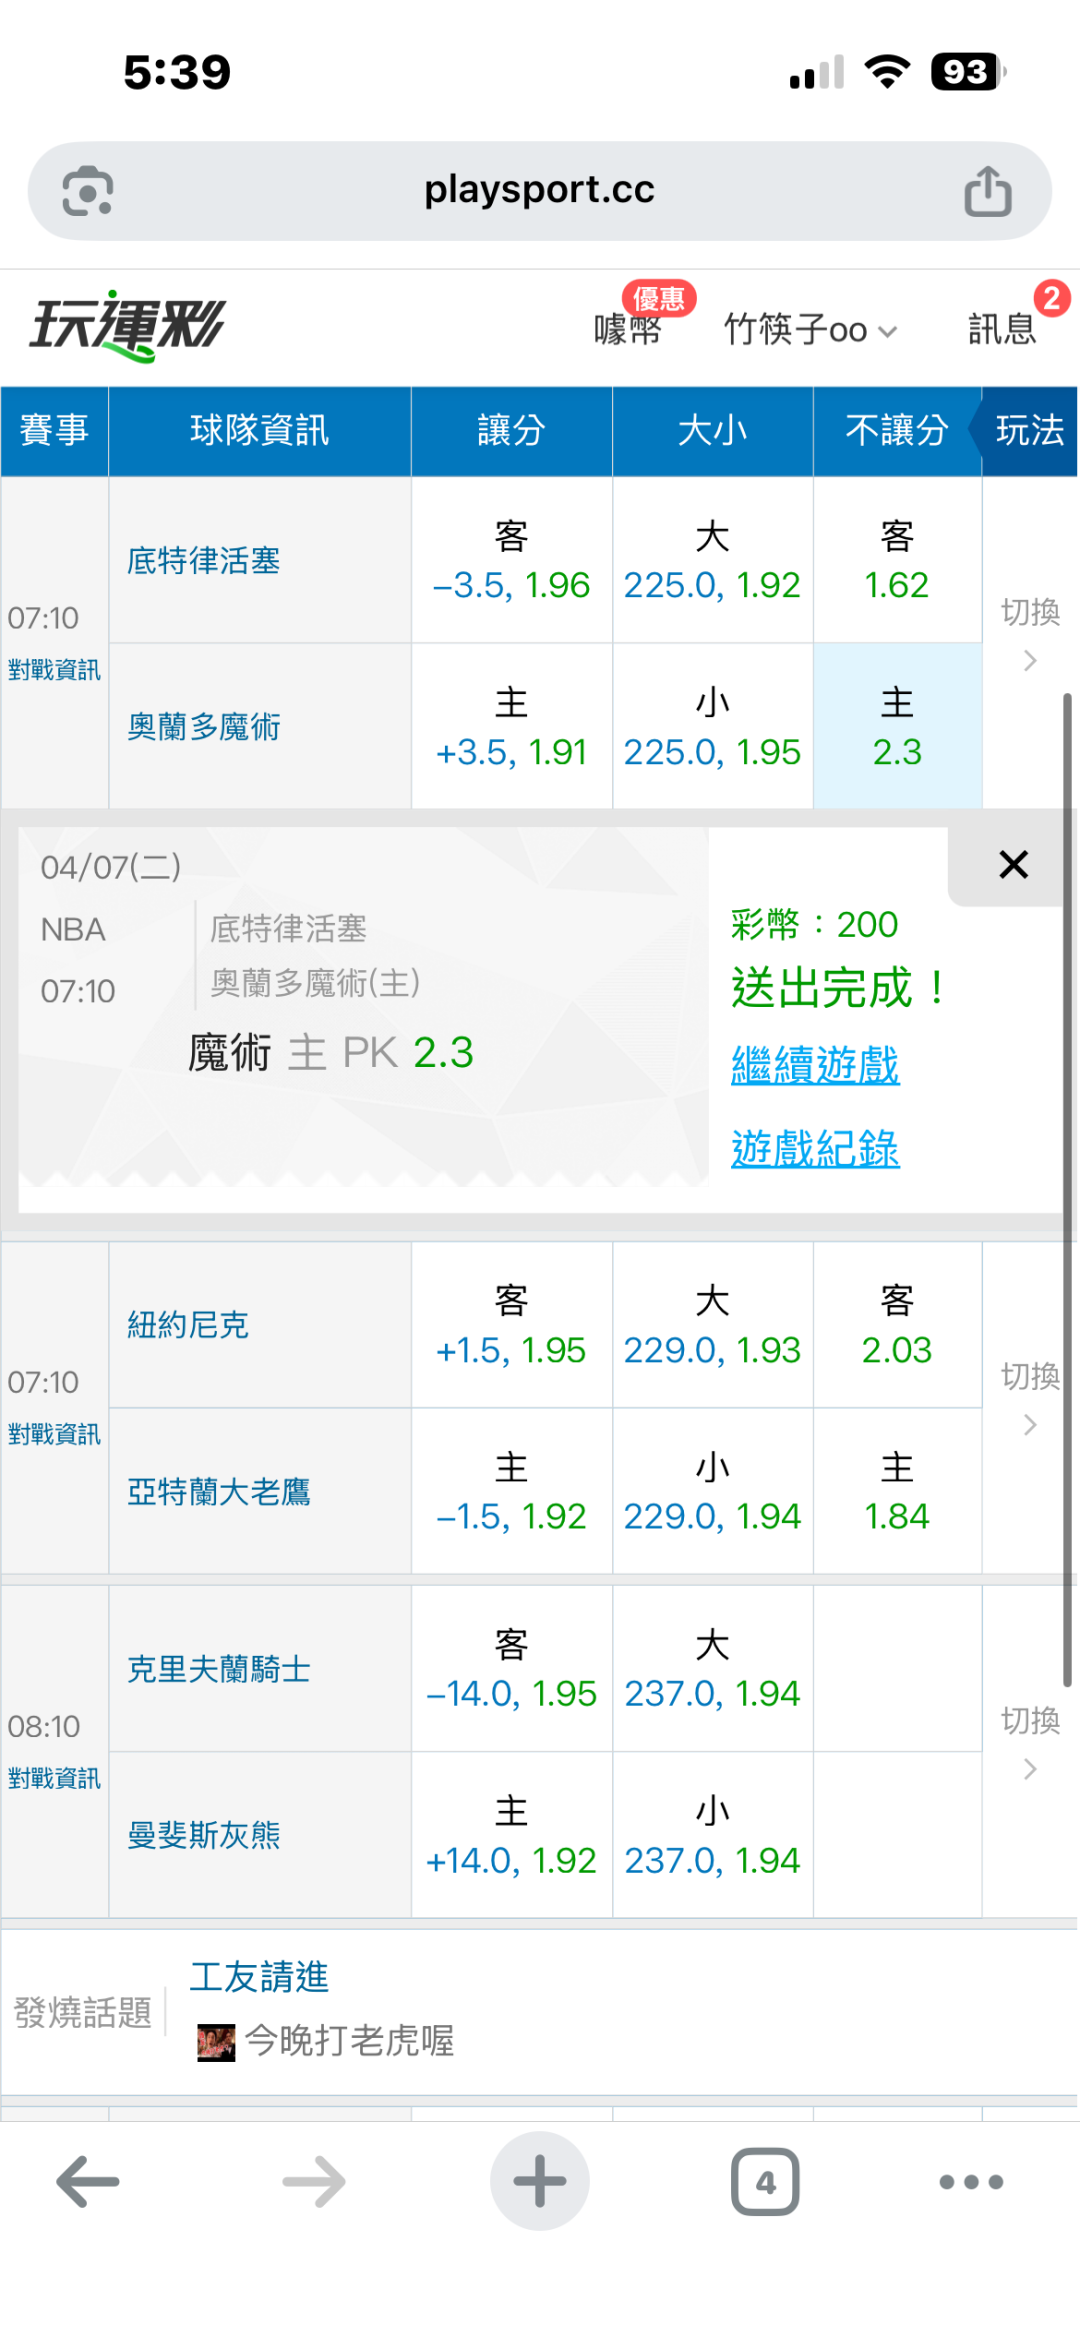Pick 客 -14.0, 1.95 spread for Cavaliers
This screenshot has height=2337, width=1080.
click(512, 1669)
